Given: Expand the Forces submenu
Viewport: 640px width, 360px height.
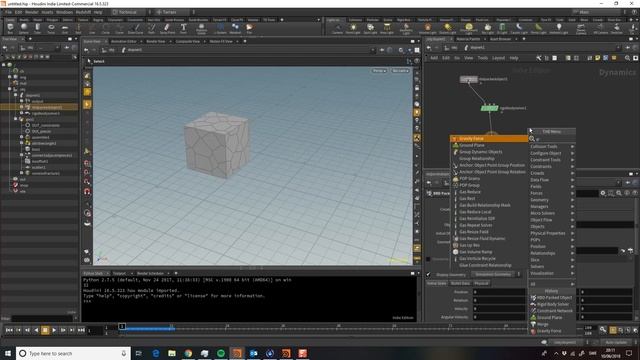Looking at the screenshot, I should [552, 193].
